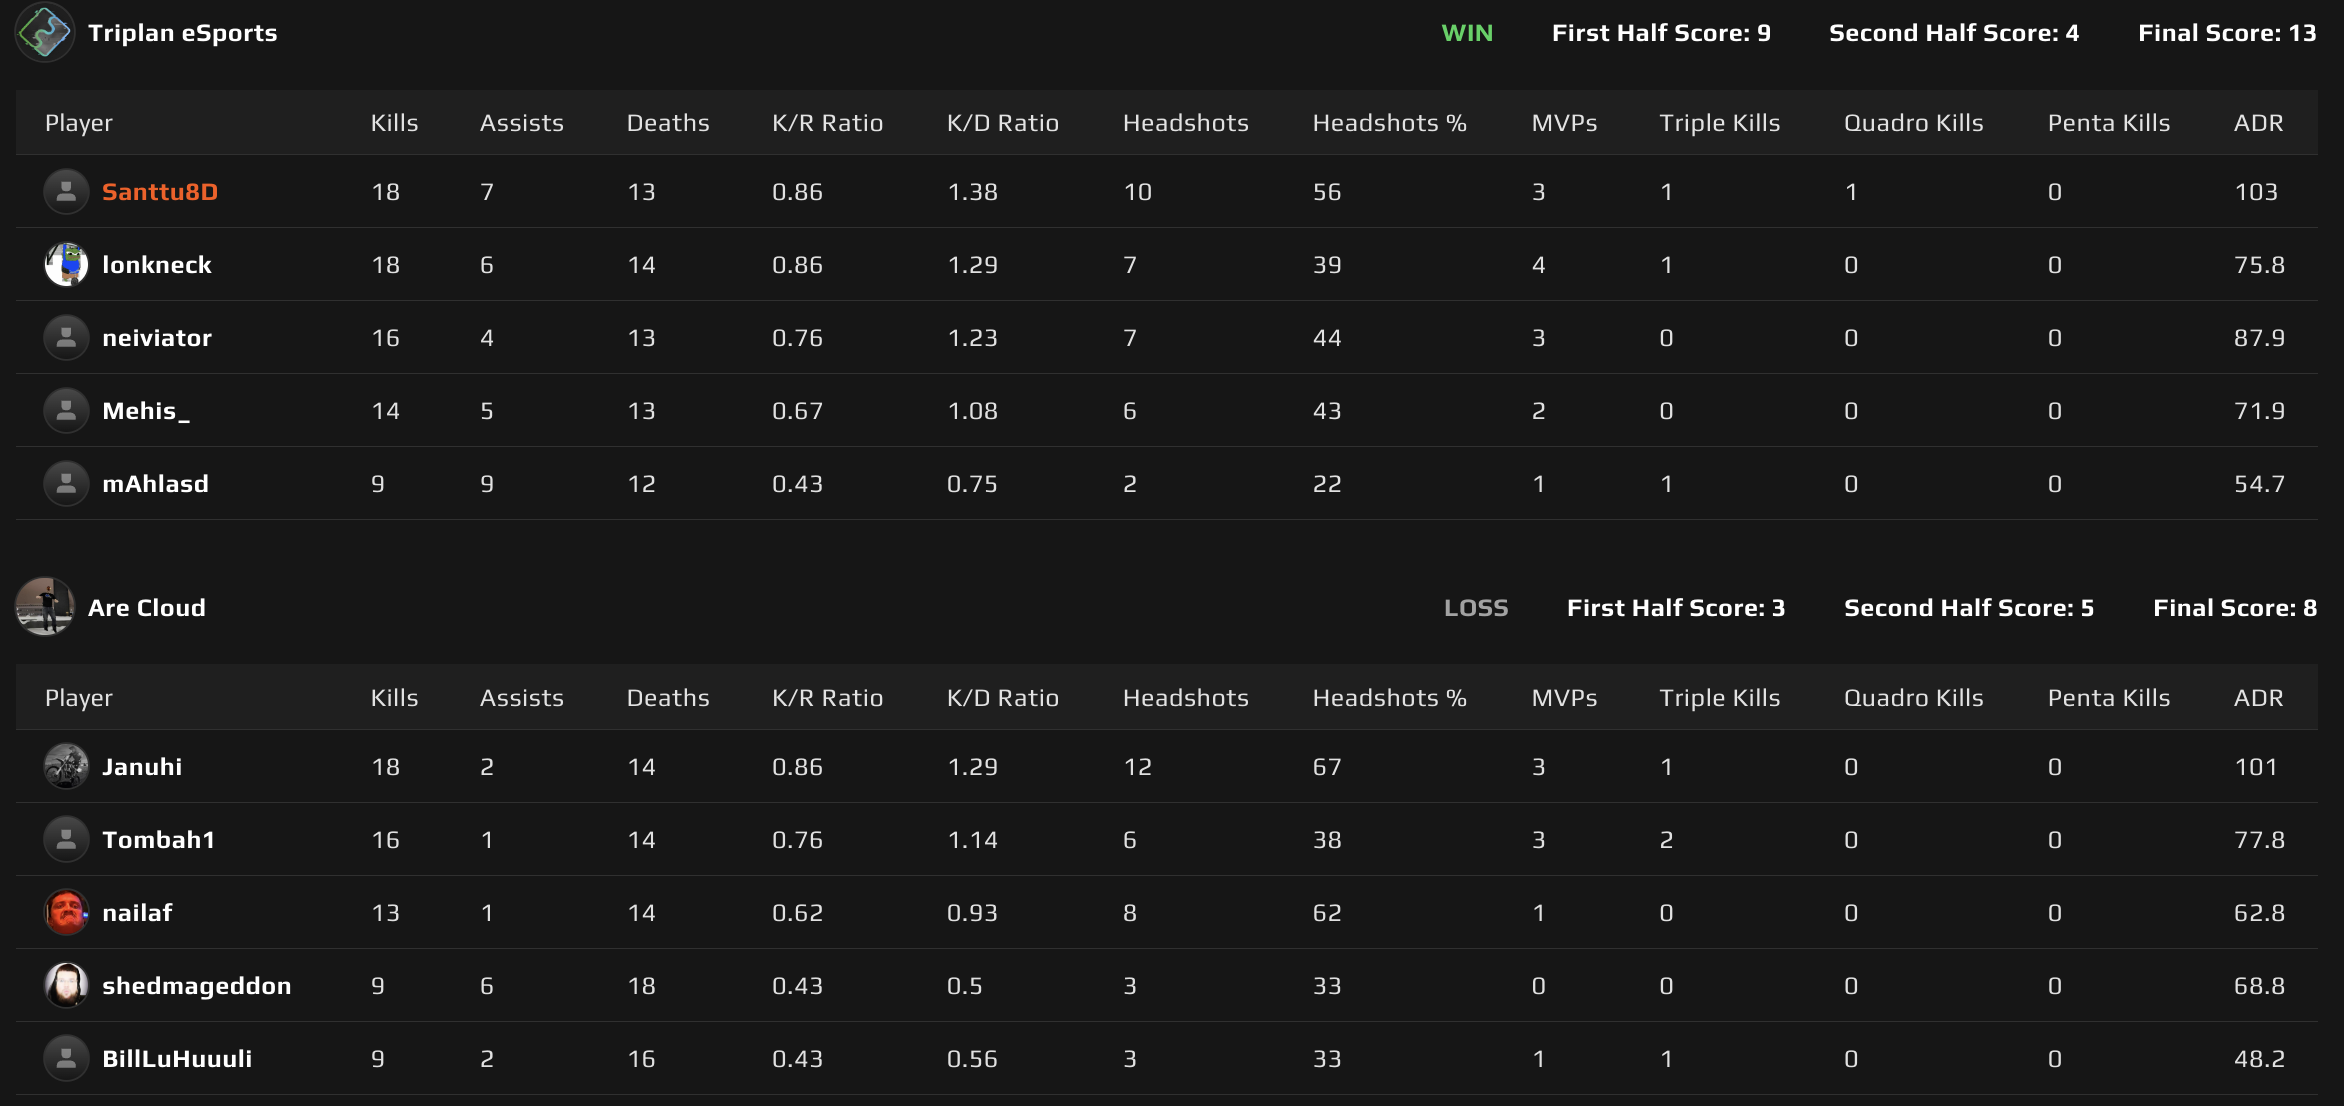
Task: Select neiviator's avatar icon
Action: [x=65, y=337]
